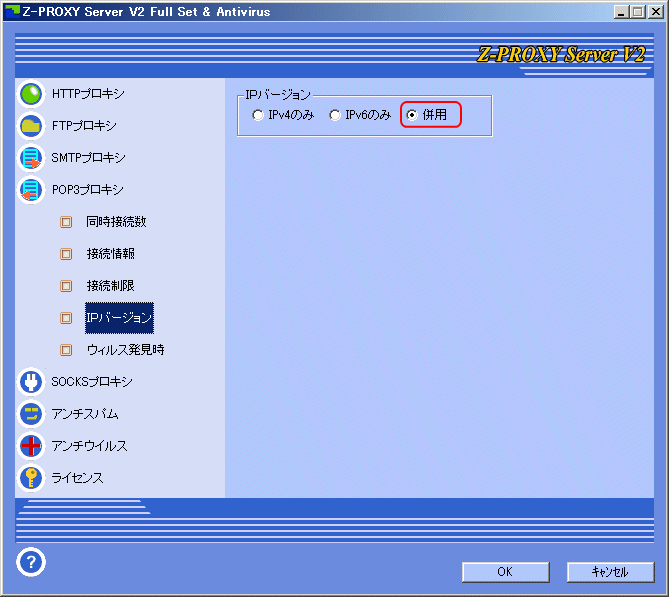Click the green HTTPプロキシ icon
The image size is (669, 597).
tap(31, 94)
